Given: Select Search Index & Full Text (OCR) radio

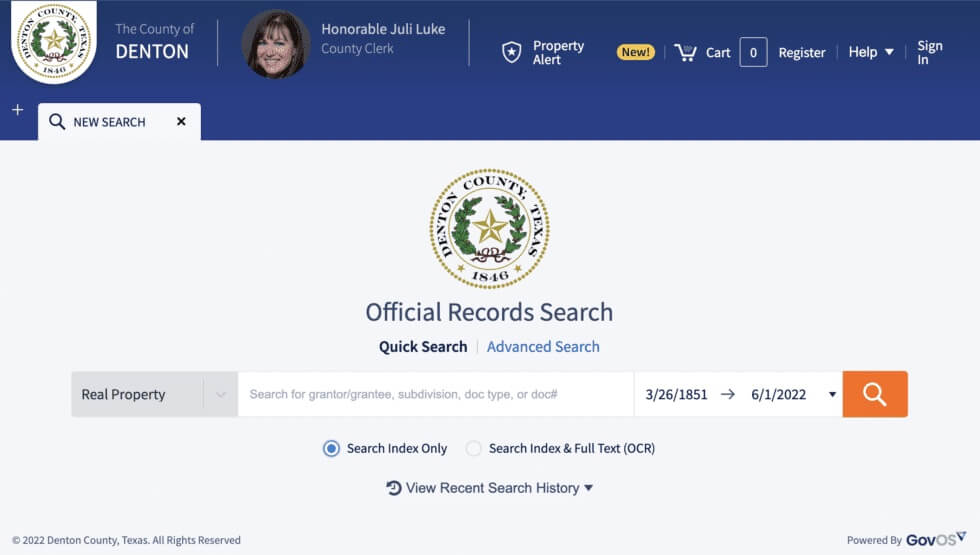Looking at the screenshot, I should tap(474, 448).
